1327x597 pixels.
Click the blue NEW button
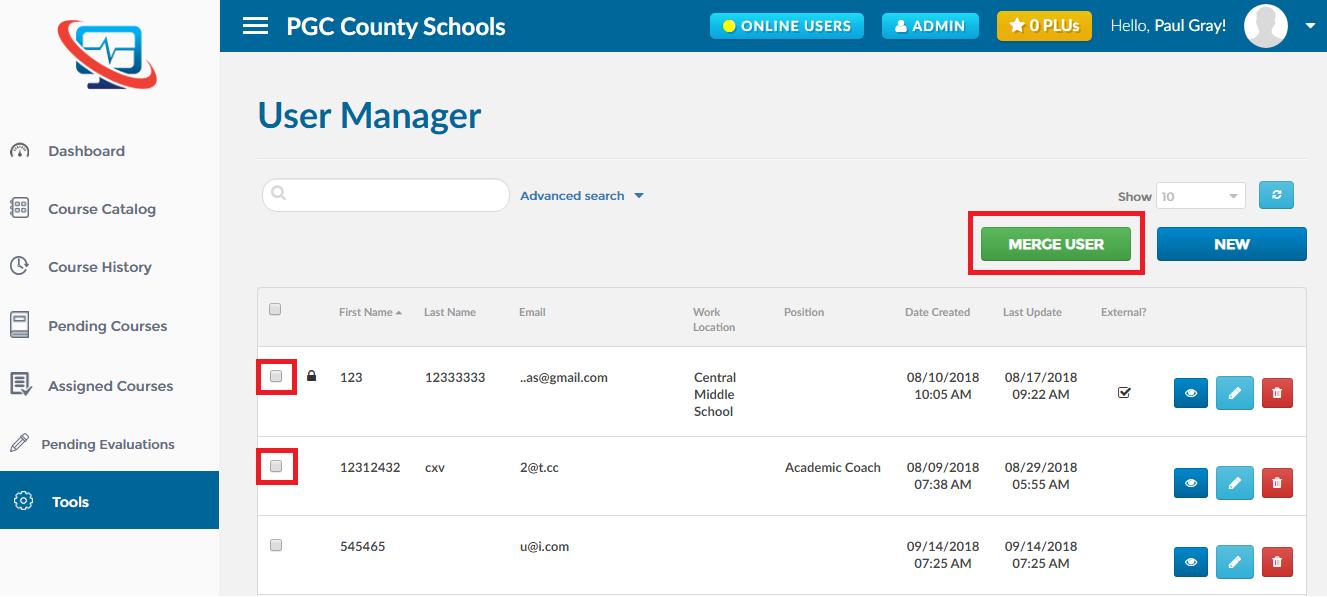(1231, 244)
